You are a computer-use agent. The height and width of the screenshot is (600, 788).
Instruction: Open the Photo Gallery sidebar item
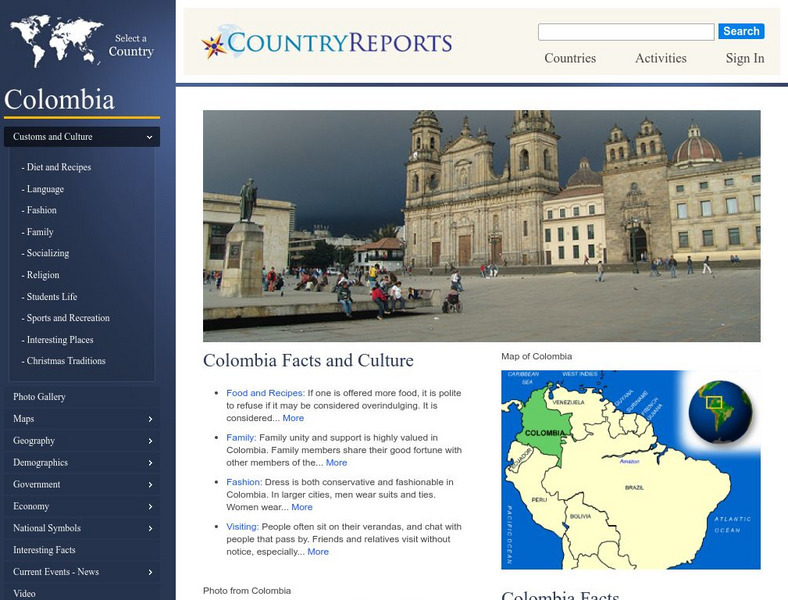coord(39,397)
